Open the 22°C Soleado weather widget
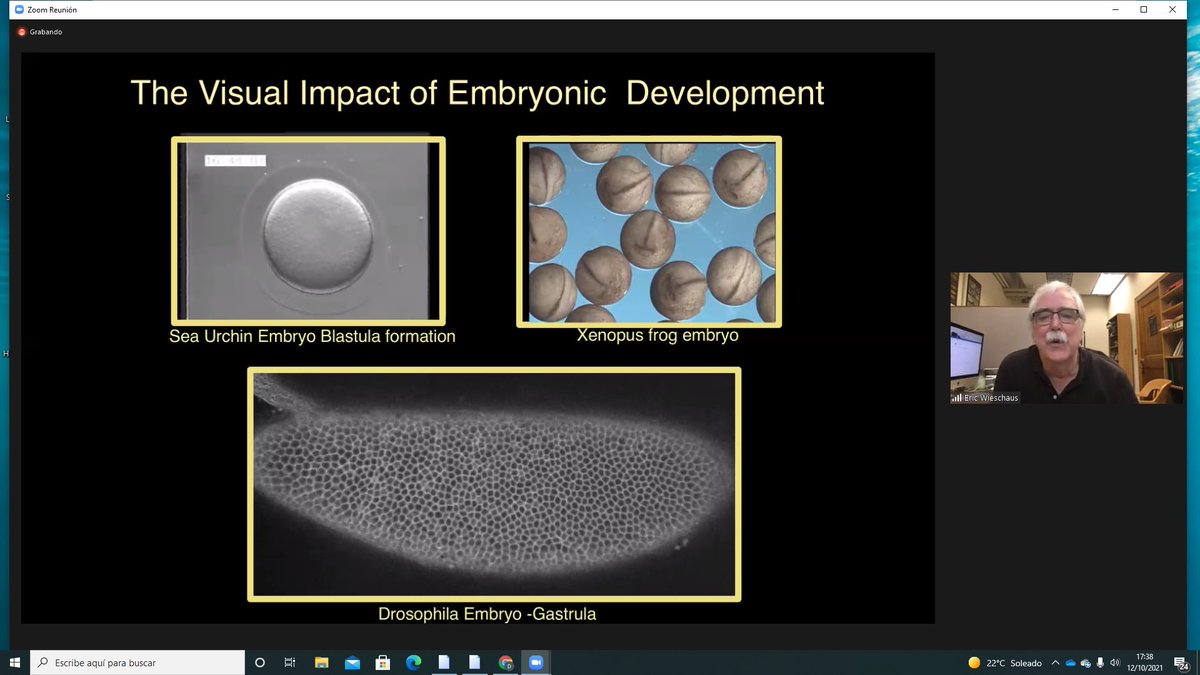This screenshot has height=675, width=1200. [x=1002, y=662]
